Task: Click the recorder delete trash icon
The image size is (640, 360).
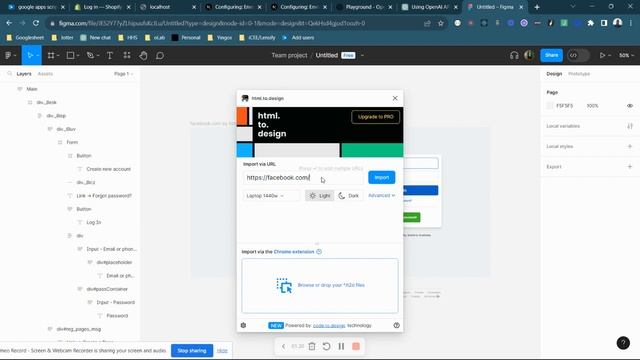Action: coord(312,347)
